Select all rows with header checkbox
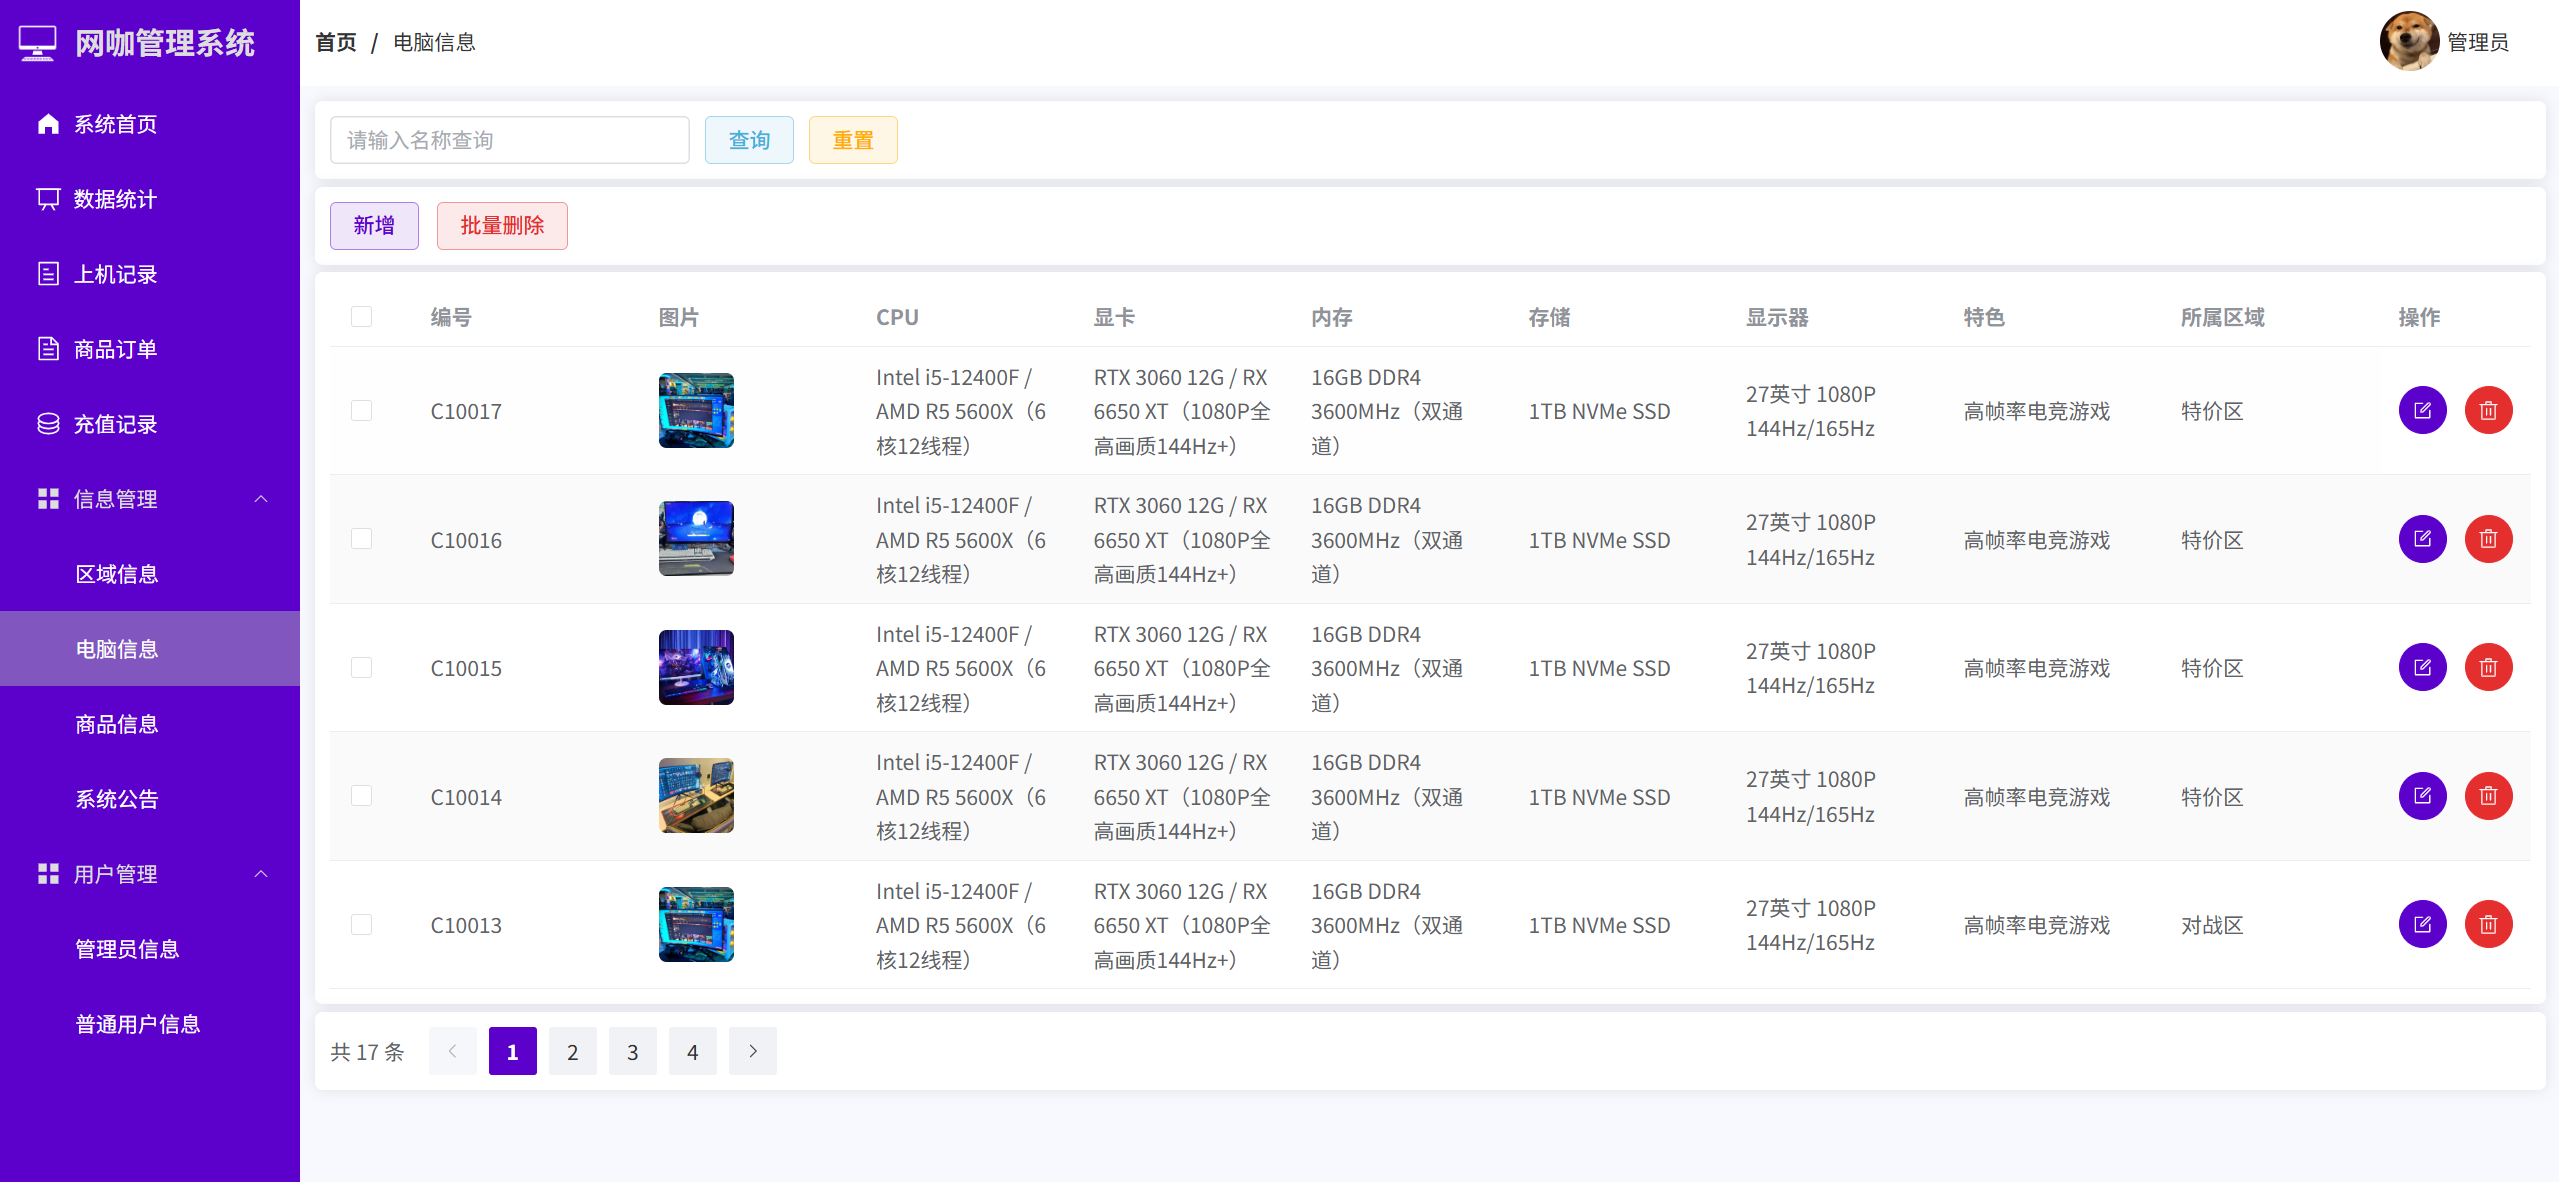Screen dimensions: 2559x1182 361,317
